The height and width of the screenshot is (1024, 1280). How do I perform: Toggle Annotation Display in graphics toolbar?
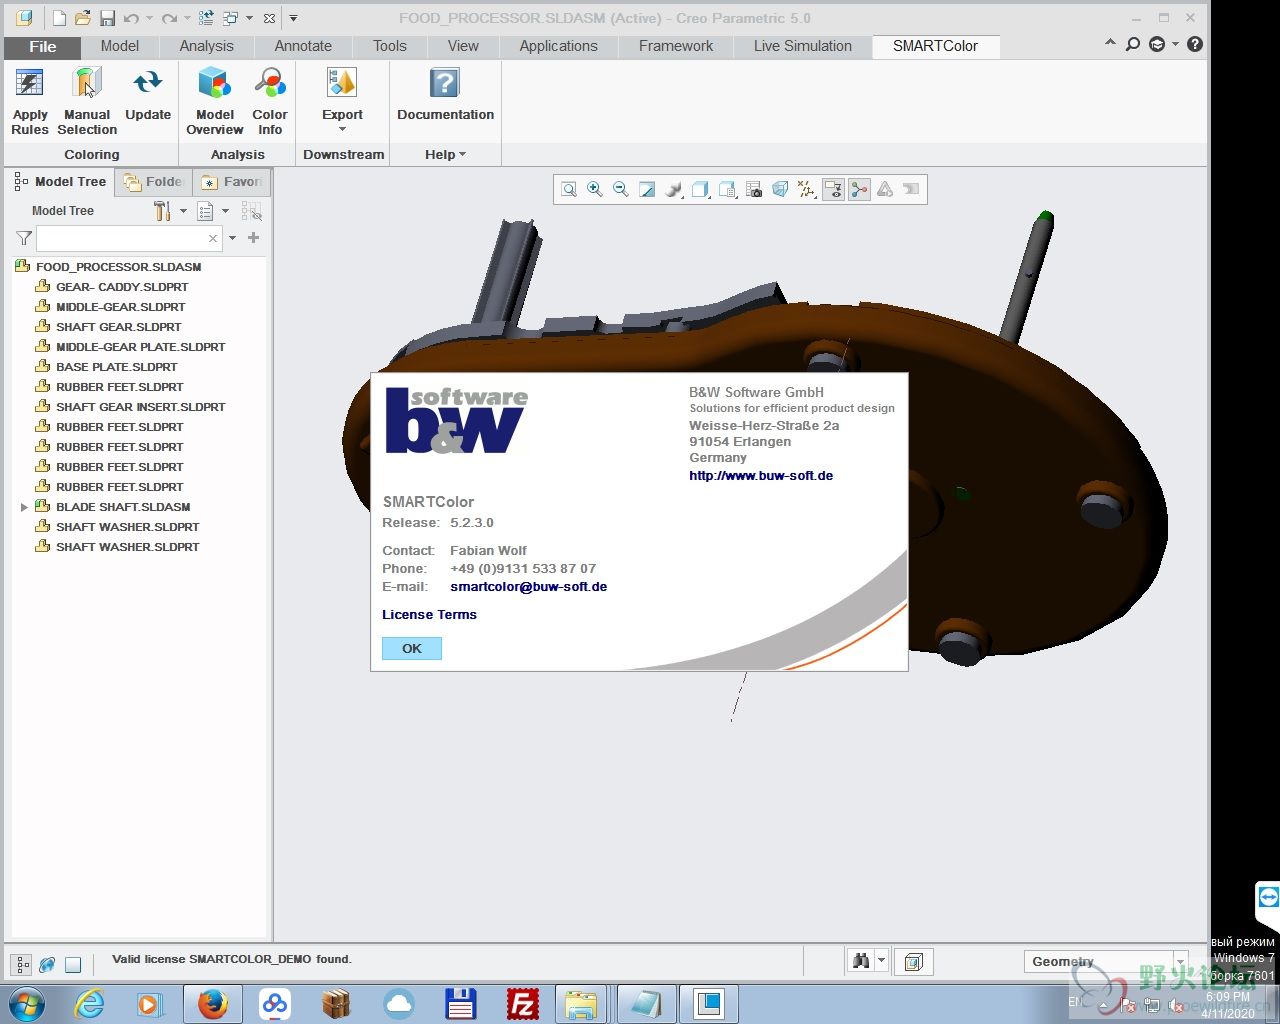(x=833, y=189)
